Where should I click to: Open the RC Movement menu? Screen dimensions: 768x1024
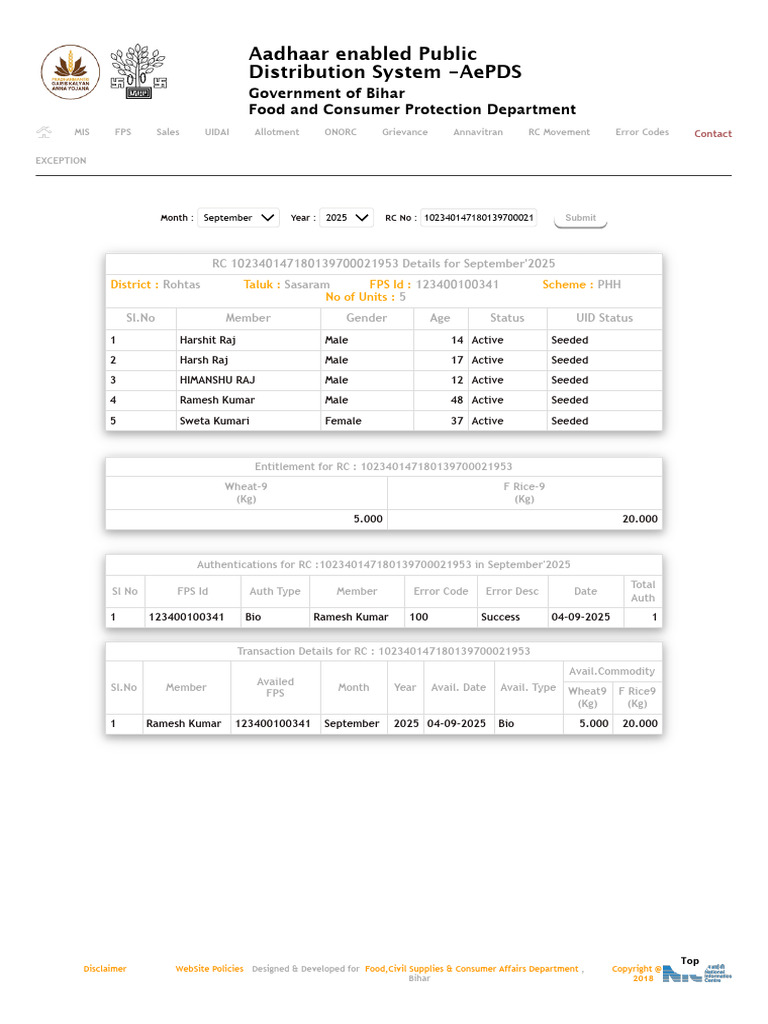click(x=559, y=132)
